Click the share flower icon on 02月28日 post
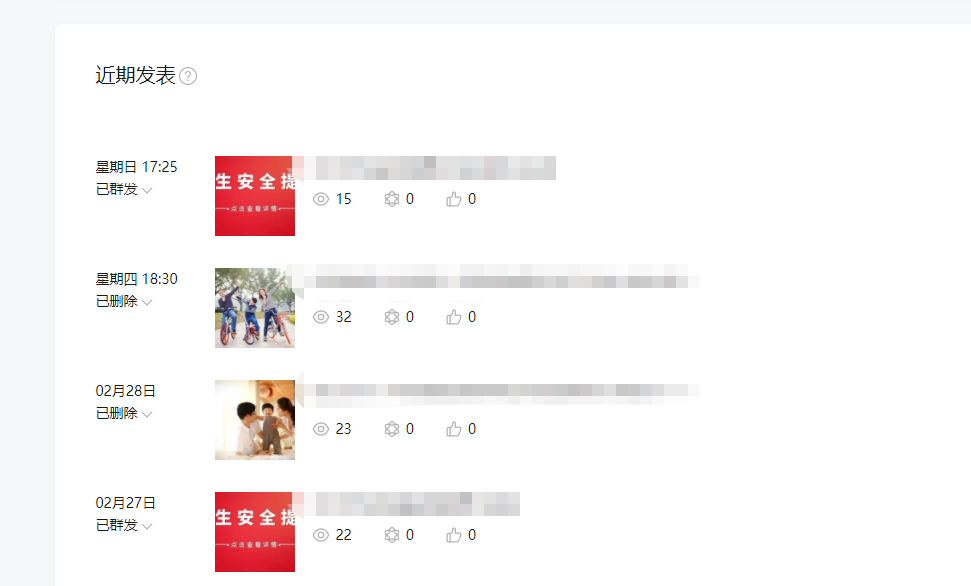 [391, 429]
